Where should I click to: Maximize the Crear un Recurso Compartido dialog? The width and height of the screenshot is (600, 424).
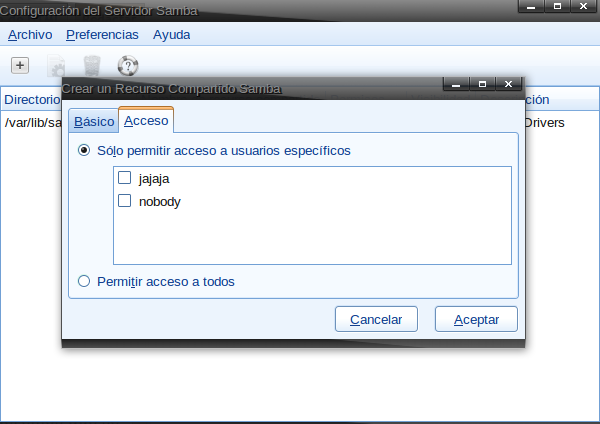coord(483,85)
